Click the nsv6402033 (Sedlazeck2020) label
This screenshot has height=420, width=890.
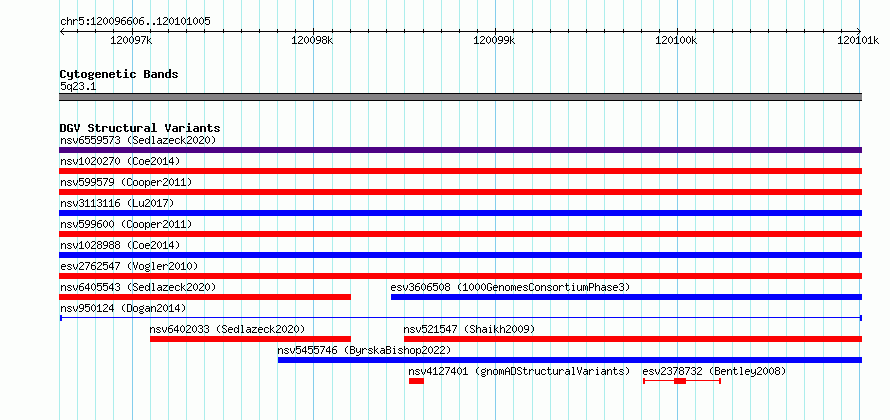pyautogui.click(x=228, y=329)
